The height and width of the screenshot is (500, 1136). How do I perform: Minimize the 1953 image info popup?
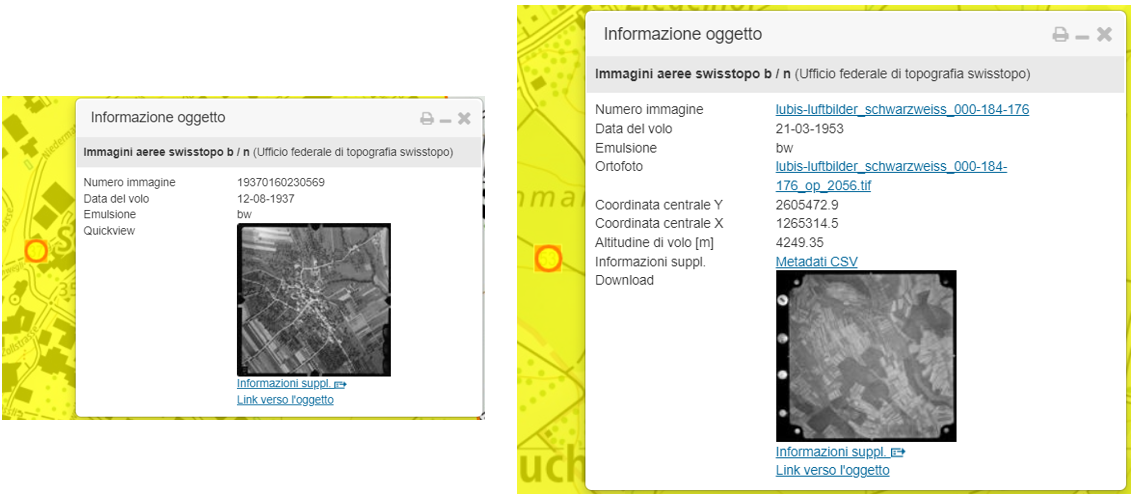pos(1082,36)
